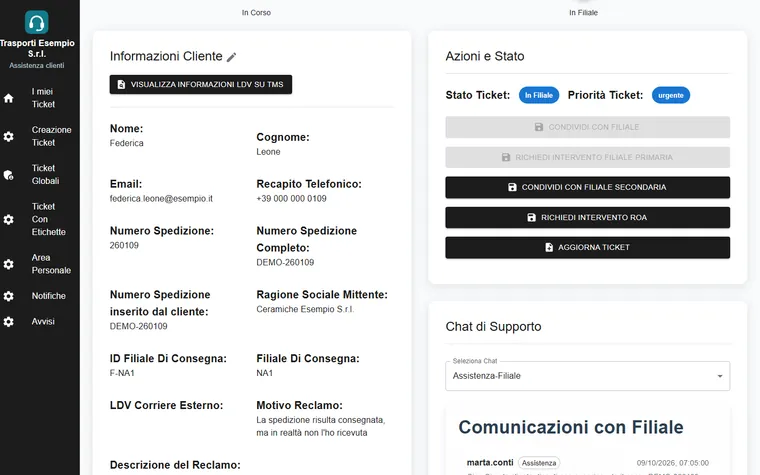Click full shipment number DEMO-260109 under Completo
The height and width of the screenshot is (475, 760).
click(285, 263)
